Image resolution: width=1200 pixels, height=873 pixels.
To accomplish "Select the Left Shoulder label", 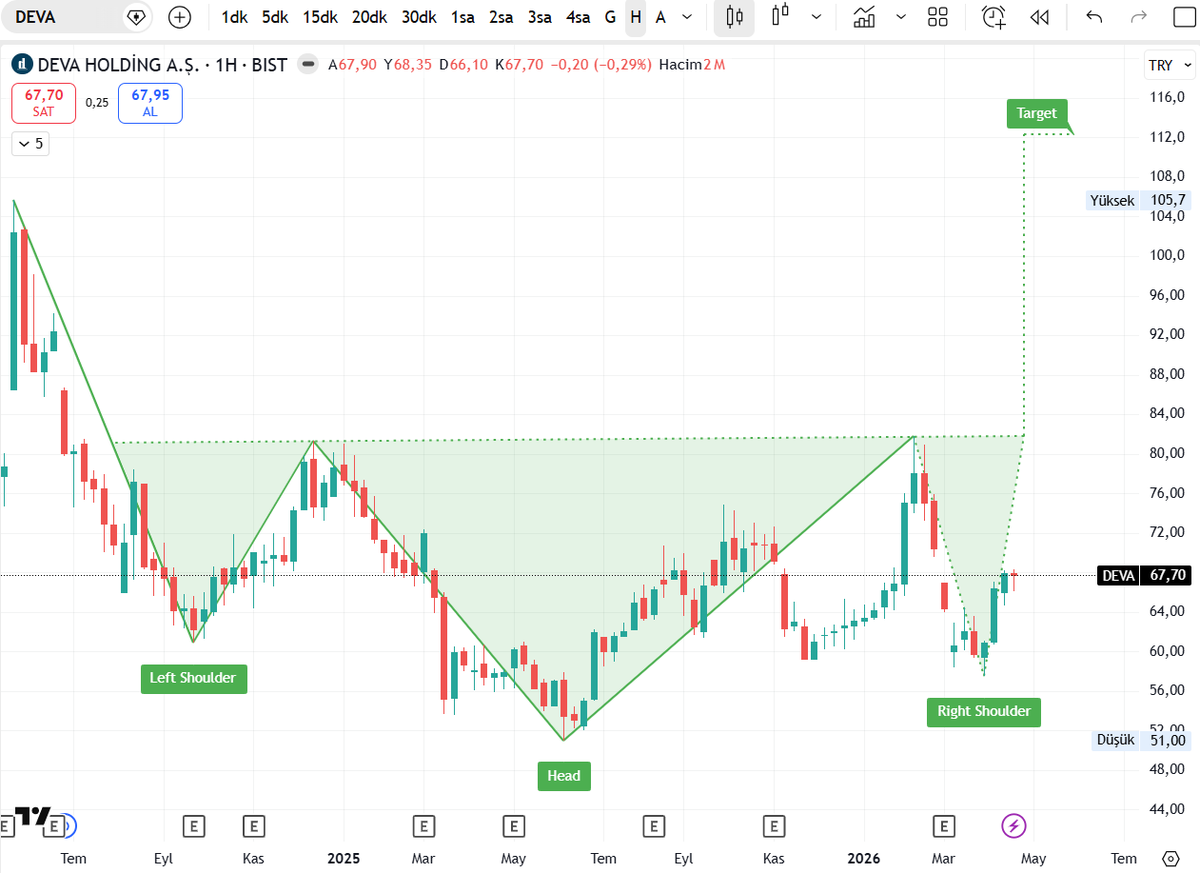I will pos(193,679).
